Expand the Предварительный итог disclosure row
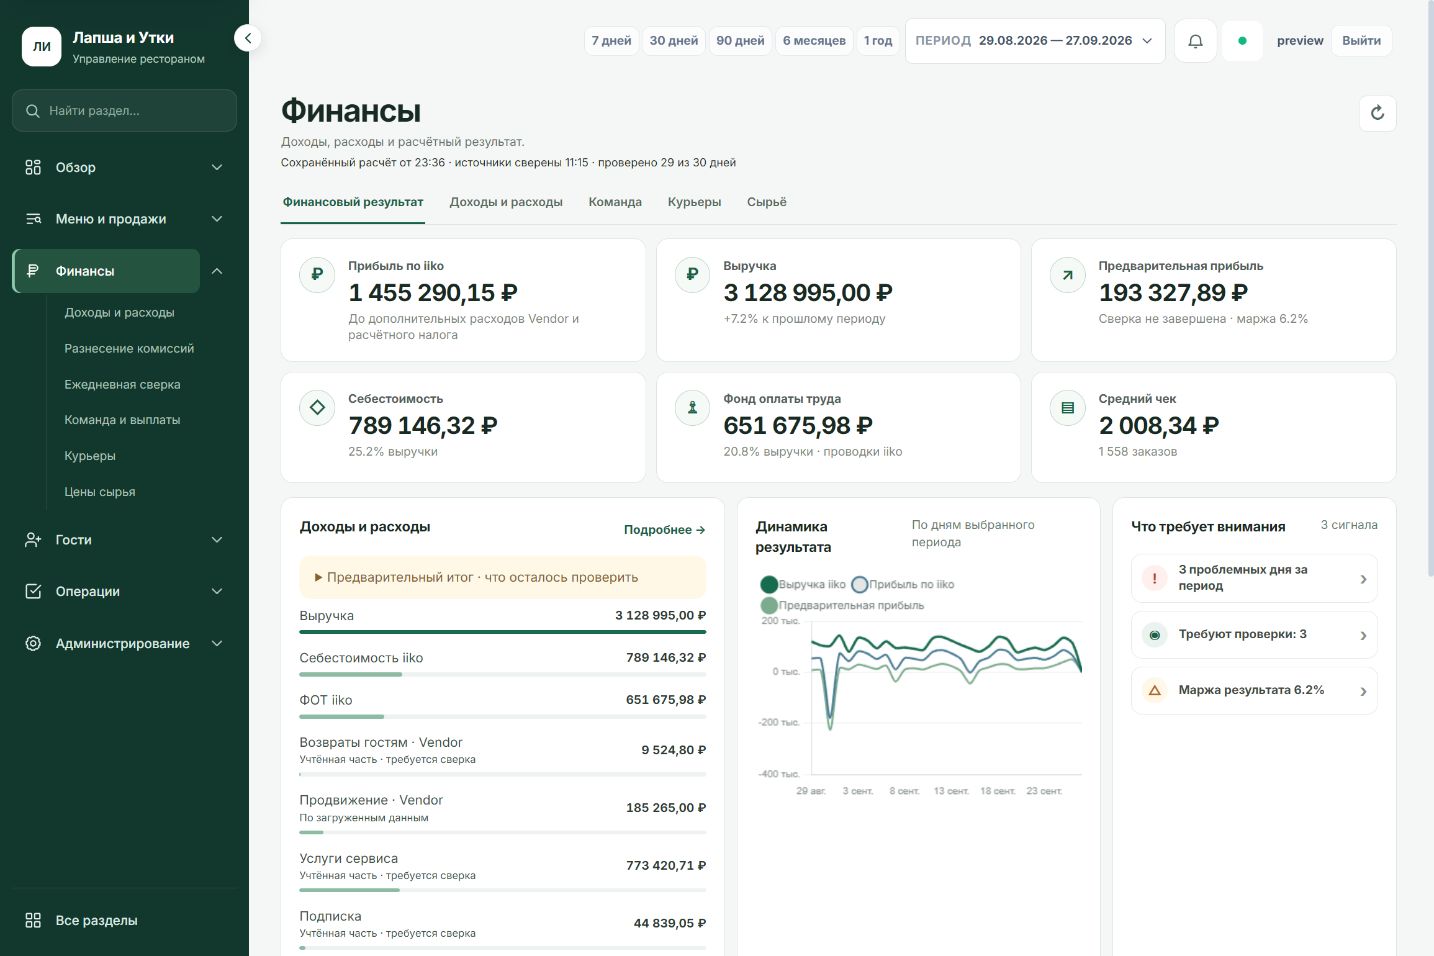The image size is (1434, 956). pos(503,577)
